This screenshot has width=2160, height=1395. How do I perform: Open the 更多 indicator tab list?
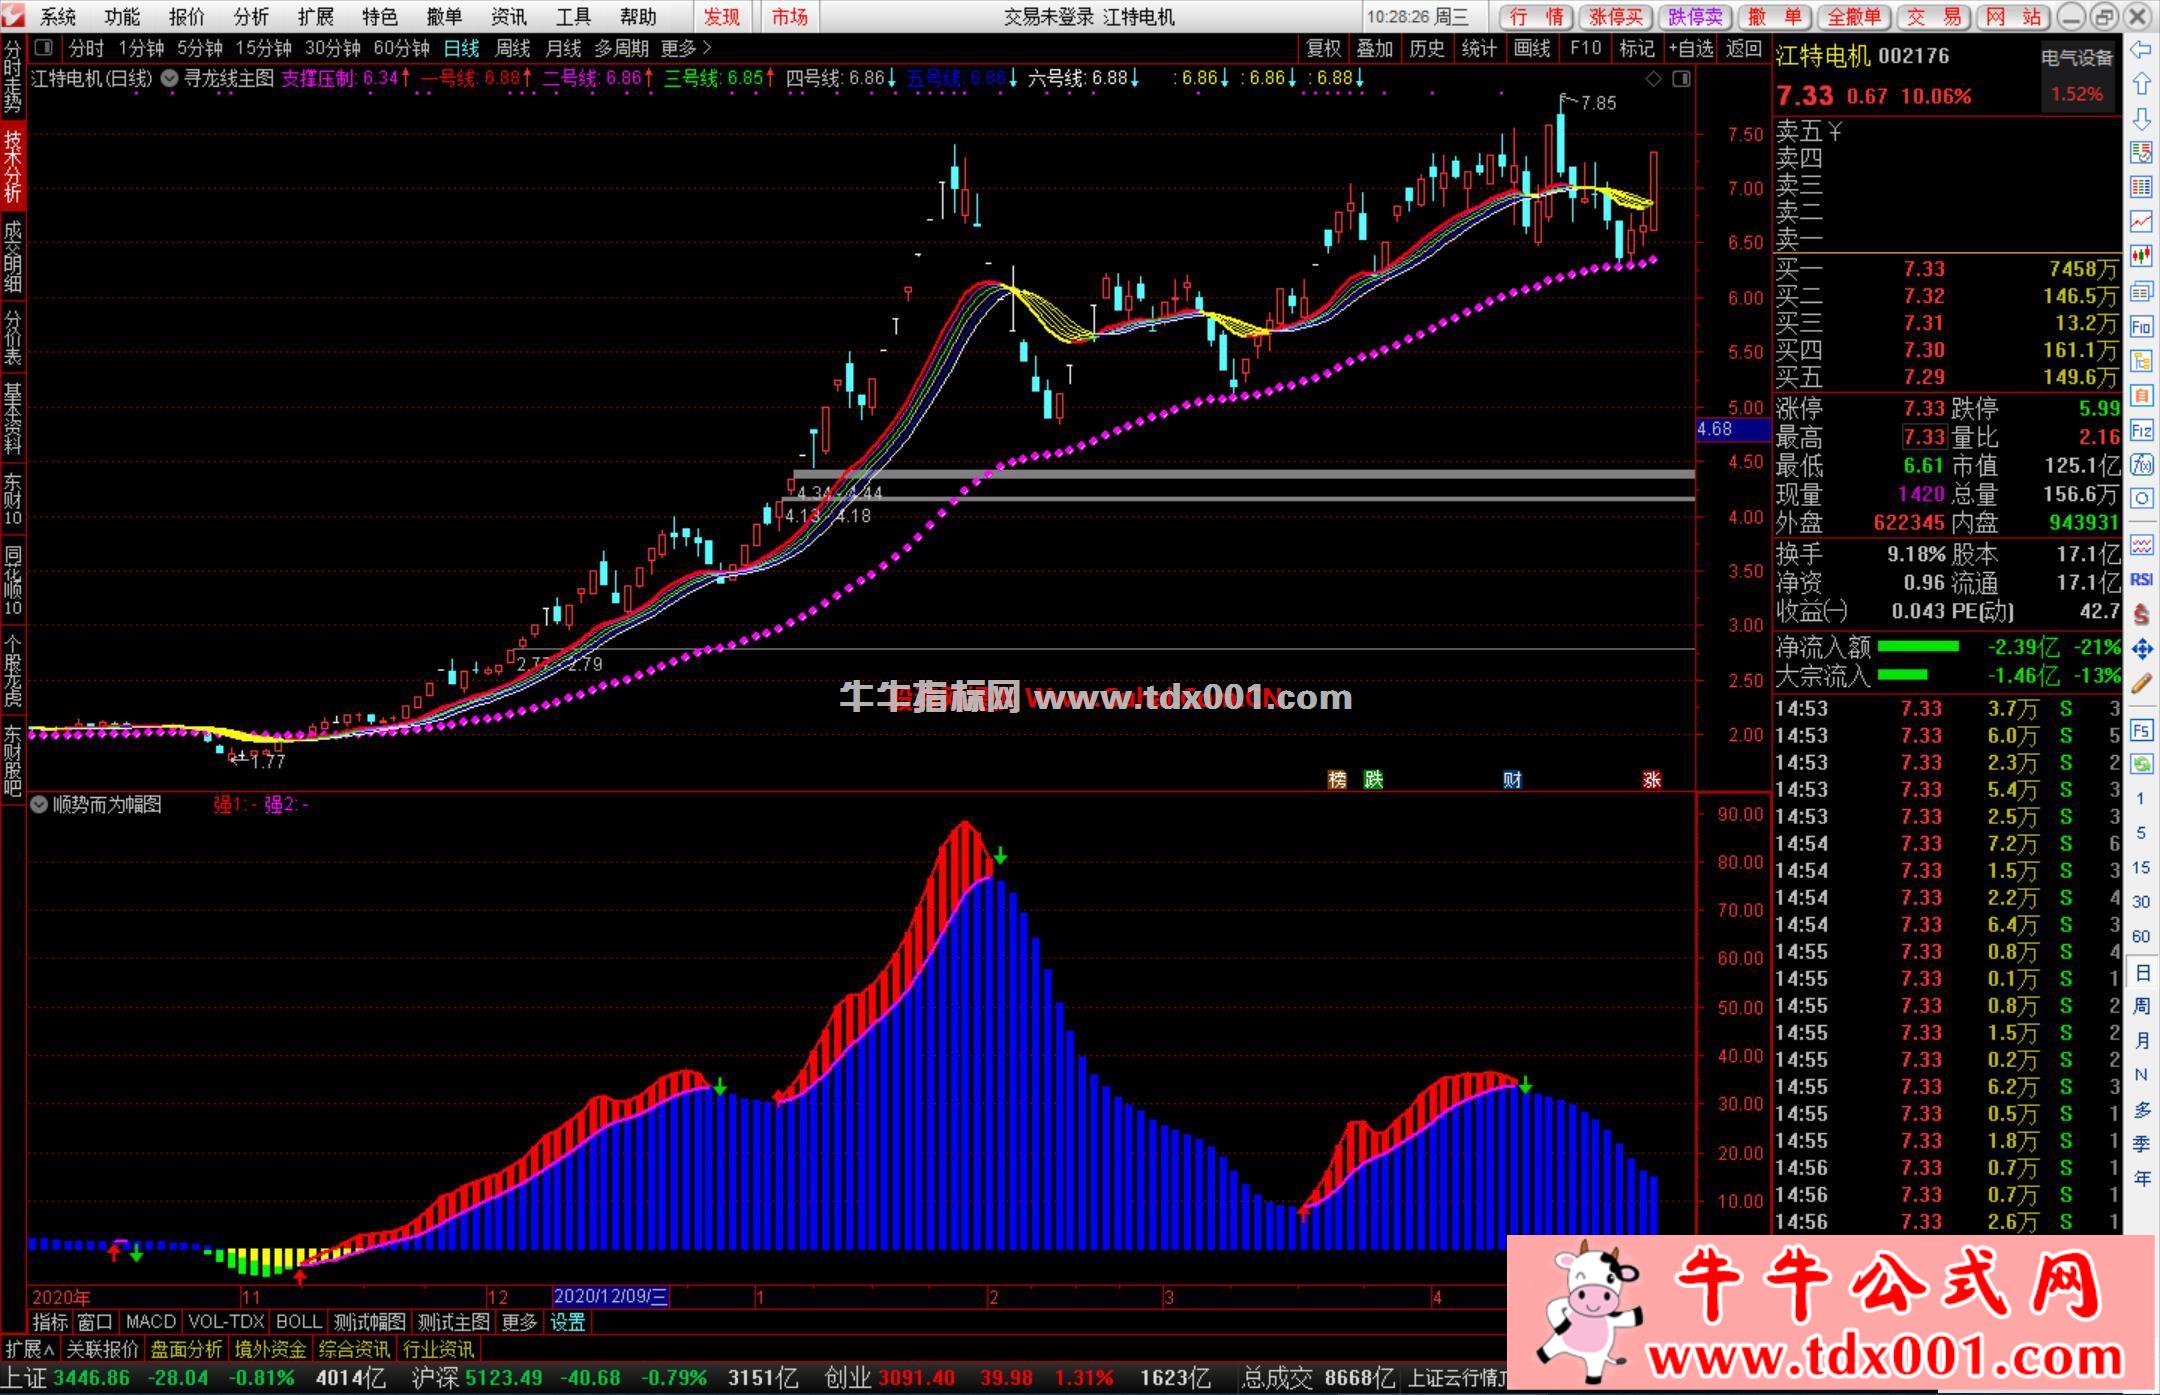[x=519, y=1322]
